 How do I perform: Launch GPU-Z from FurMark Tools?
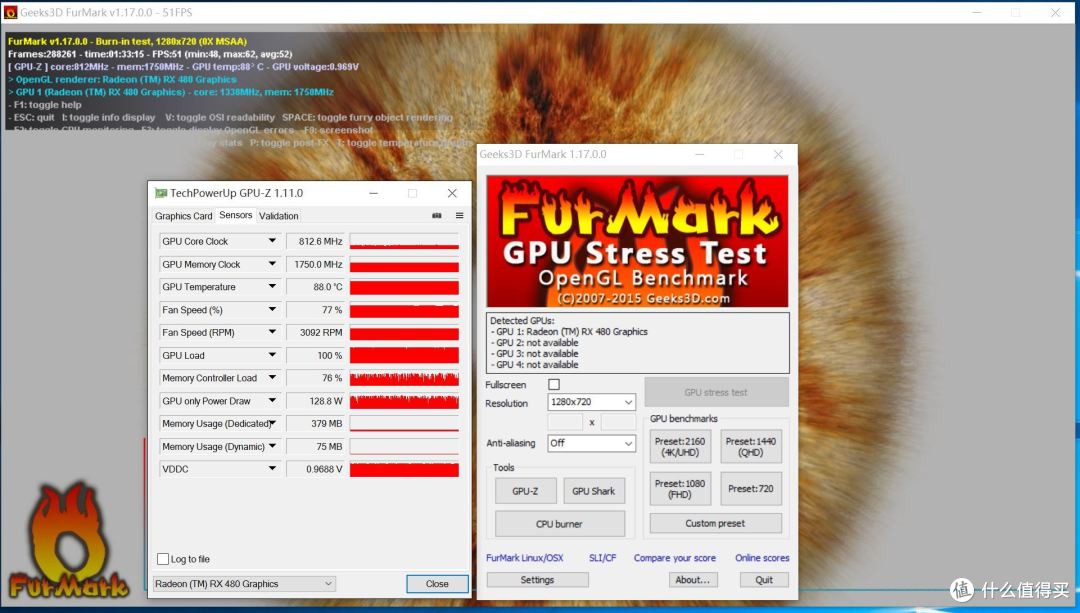525,491
